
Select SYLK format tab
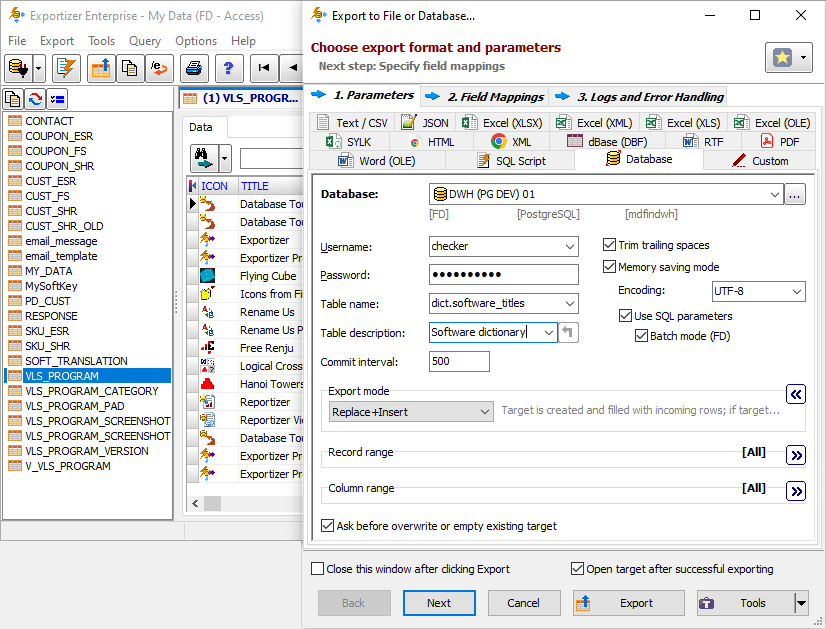click(350, 142)
